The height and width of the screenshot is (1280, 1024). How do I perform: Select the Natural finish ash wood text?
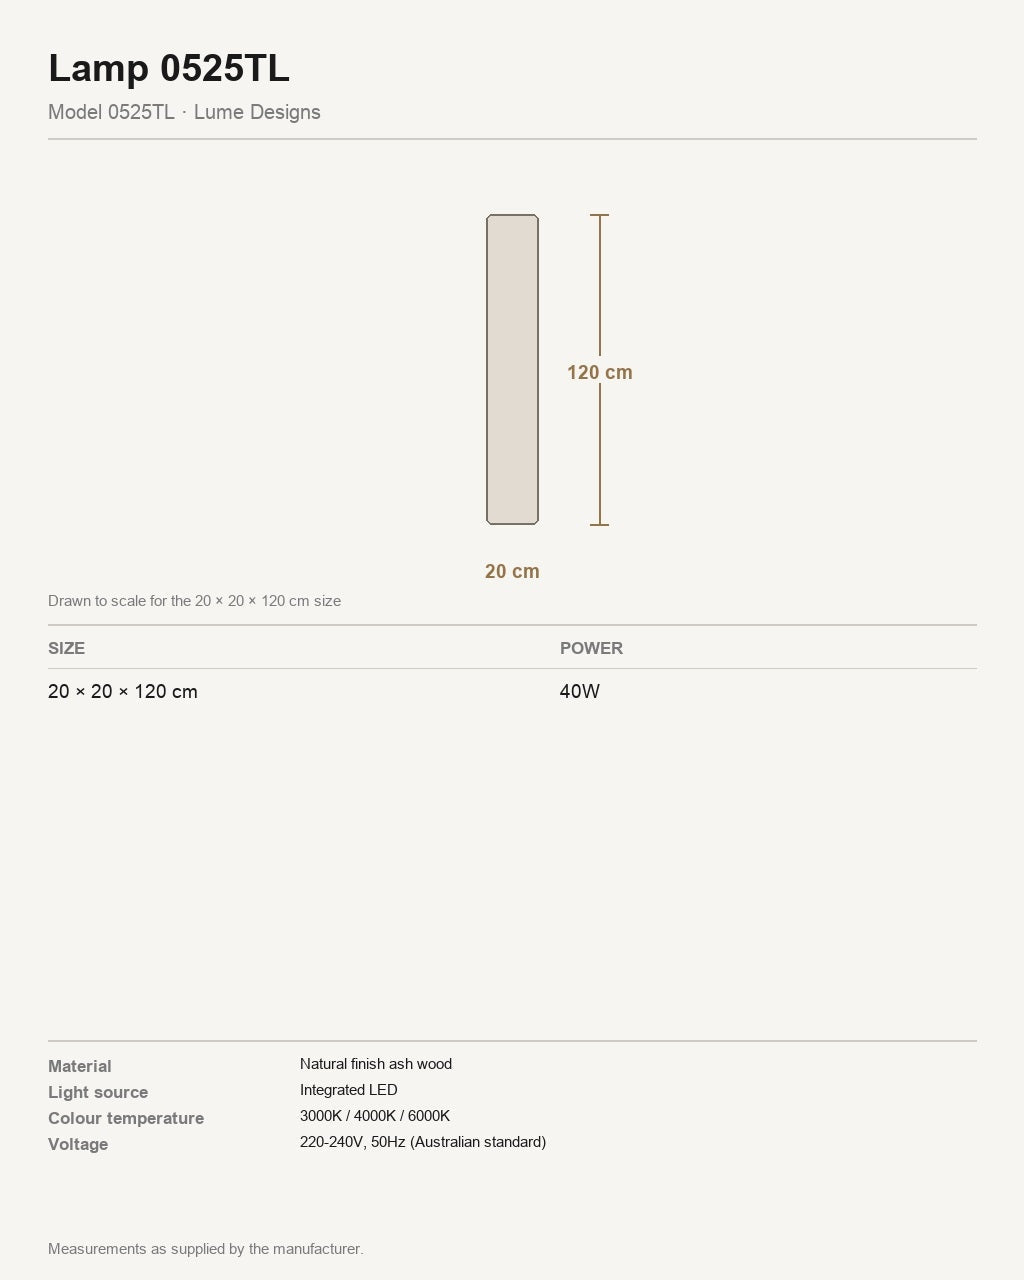(376, 1064)
